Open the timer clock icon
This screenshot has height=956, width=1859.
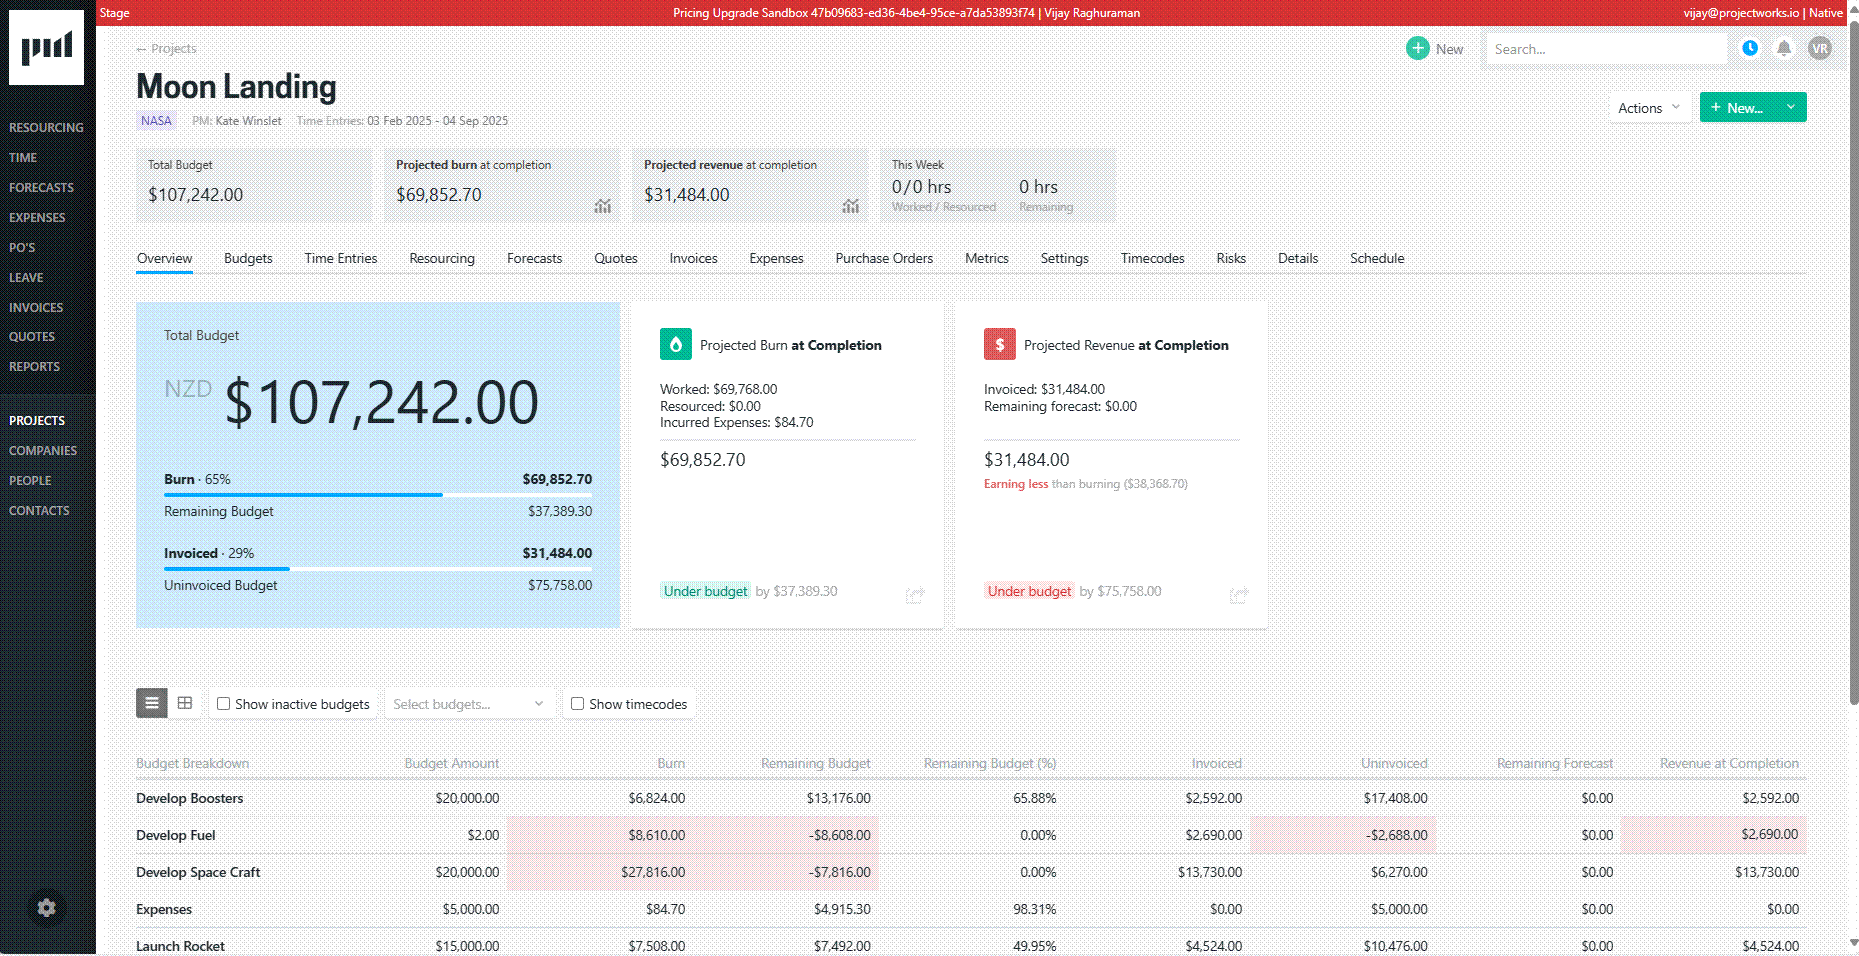click(x=1750, y=48)
